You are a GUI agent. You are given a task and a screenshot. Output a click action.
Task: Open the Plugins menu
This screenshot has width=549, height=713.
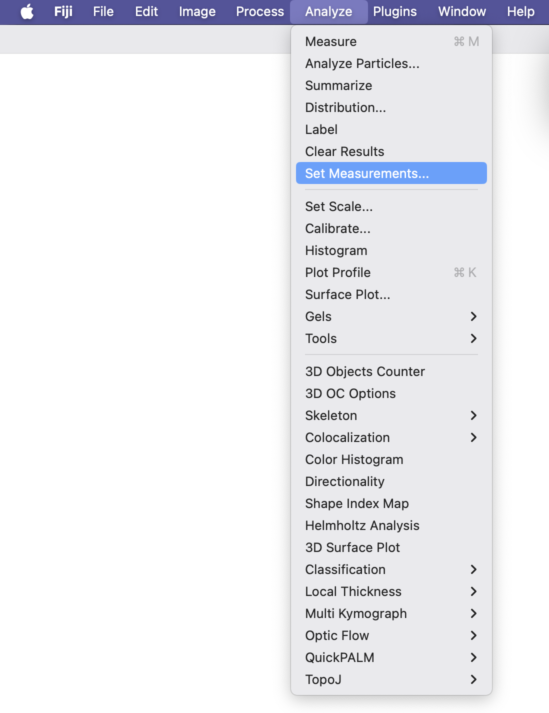(x=395, y=12)
